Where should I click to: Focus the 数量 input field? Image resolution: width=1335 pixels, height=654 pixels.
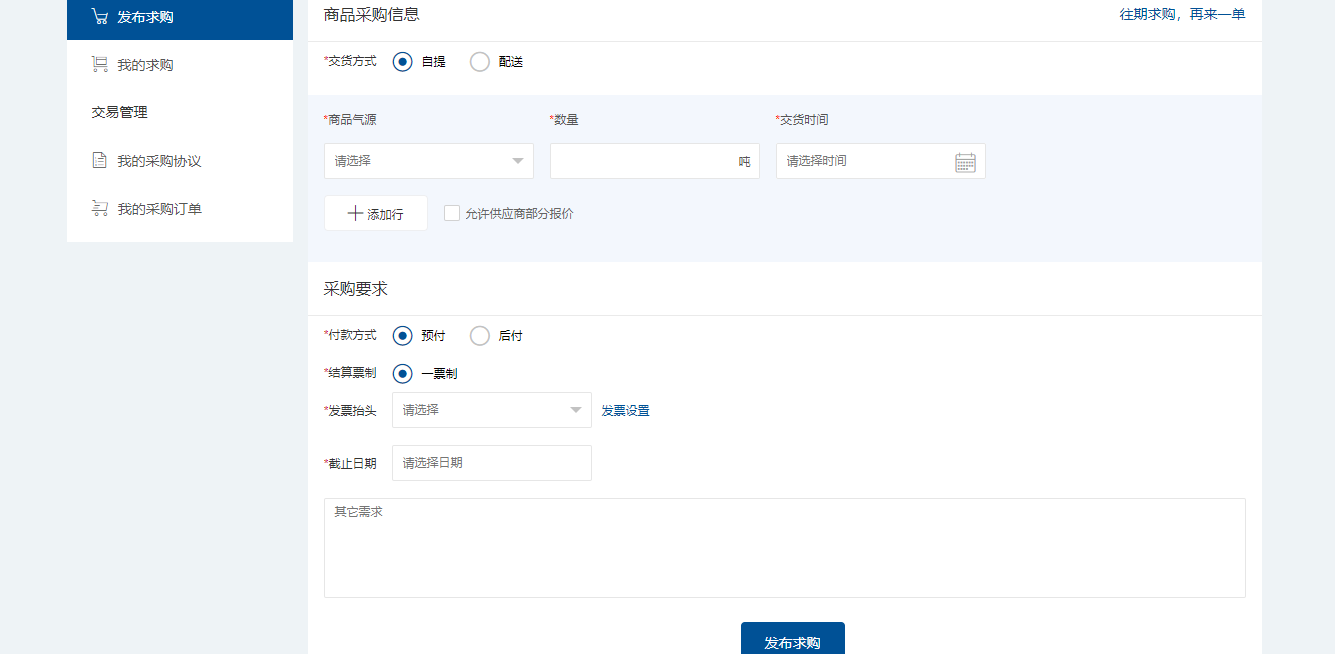point(655,161)
